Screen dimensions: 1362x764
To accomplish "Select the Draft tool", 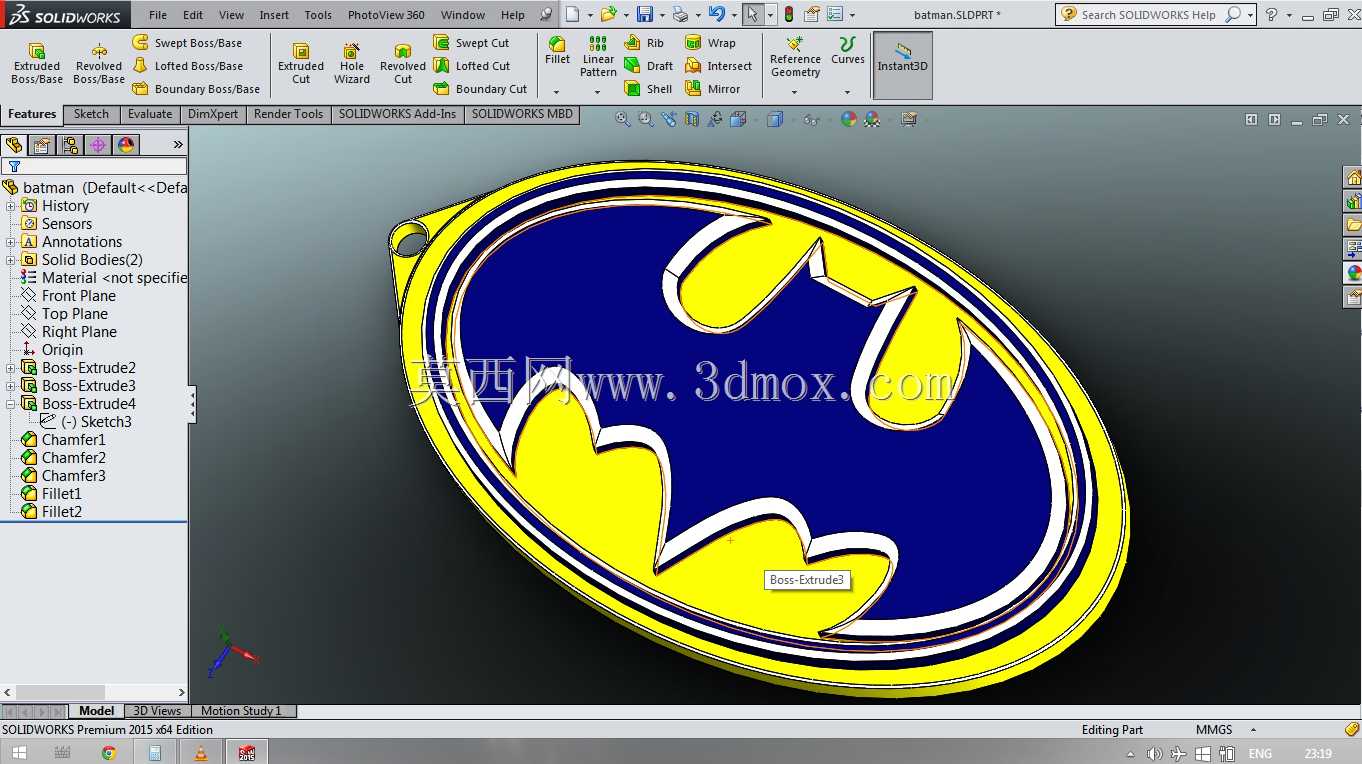I will [648, 66].
